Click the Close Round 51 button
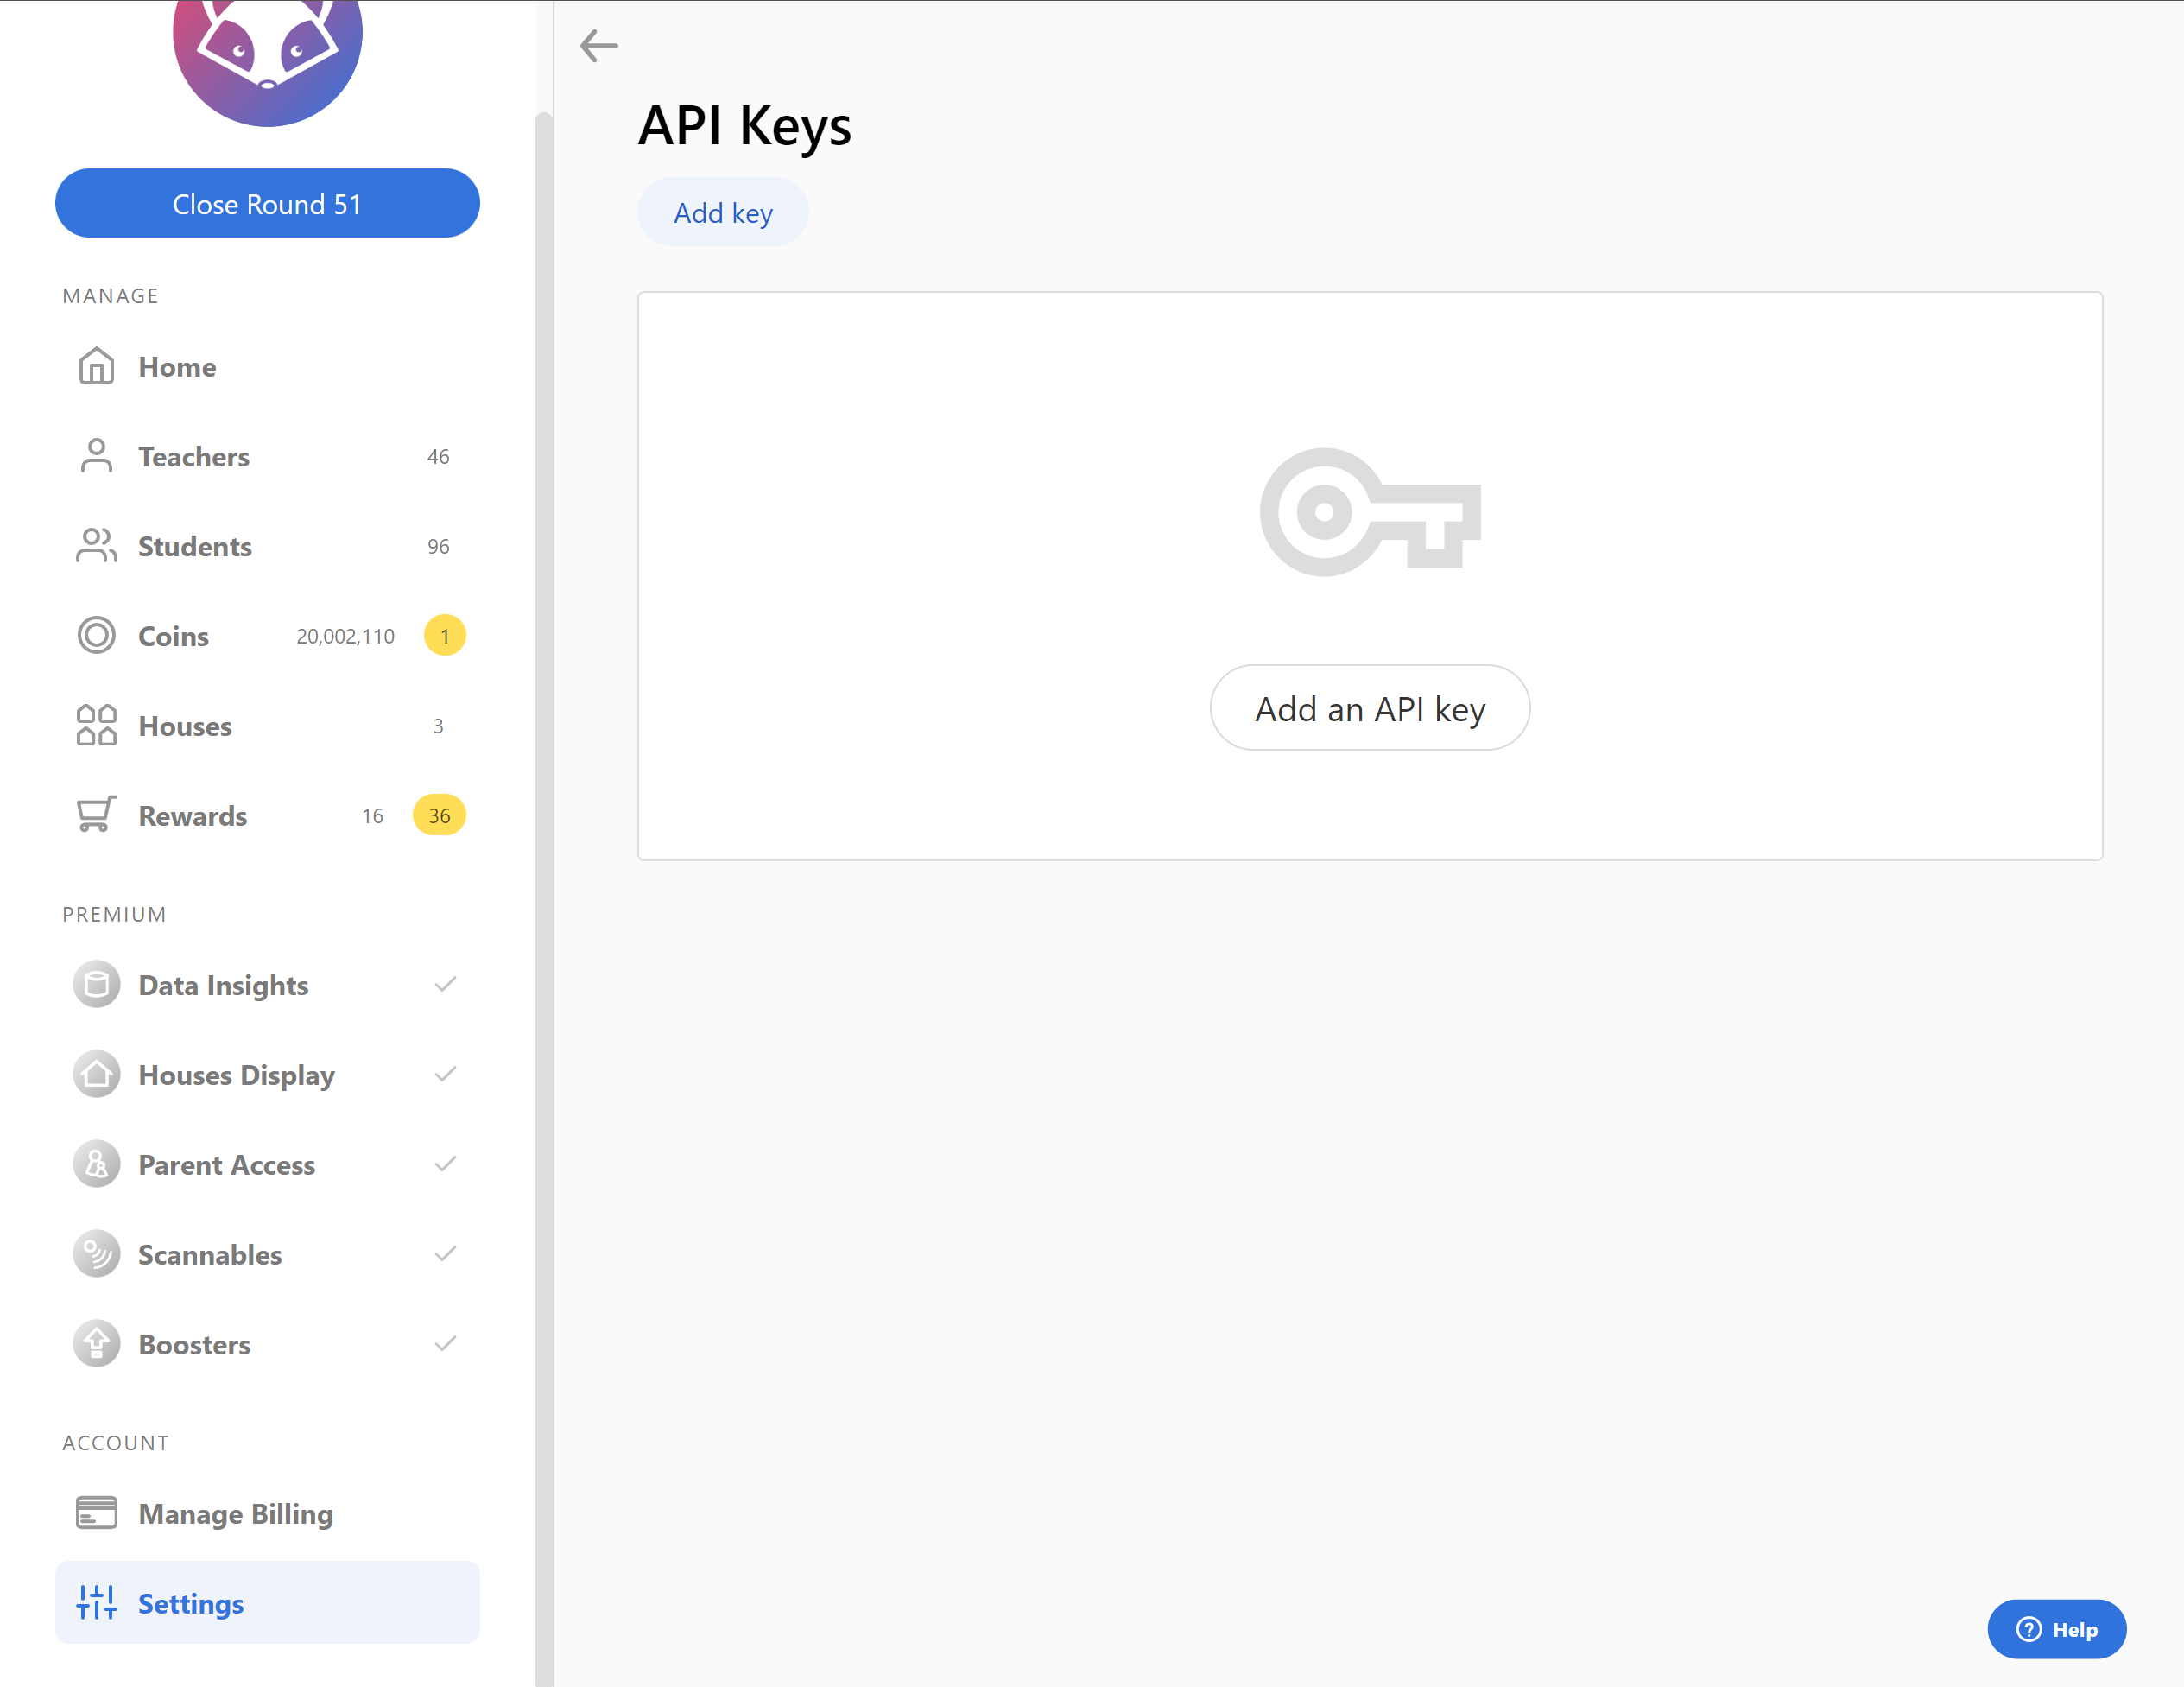This screenshot has width=2184, height=1687. 267,203
